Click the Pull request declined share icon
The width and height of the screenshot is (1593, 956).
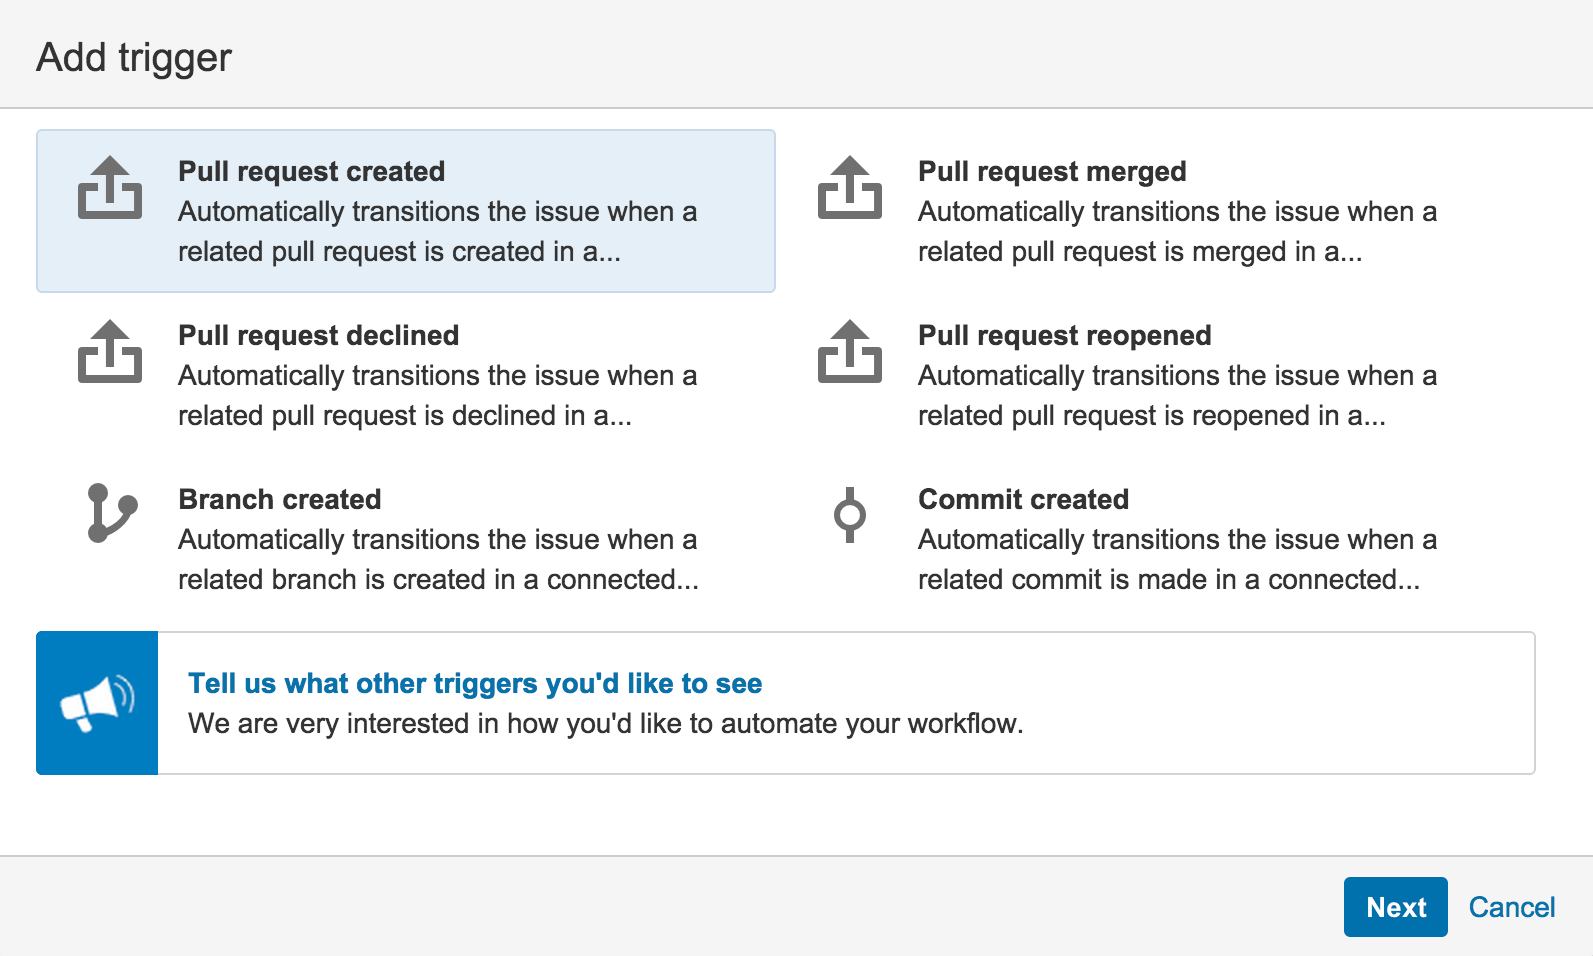click(x=110, y=352)
